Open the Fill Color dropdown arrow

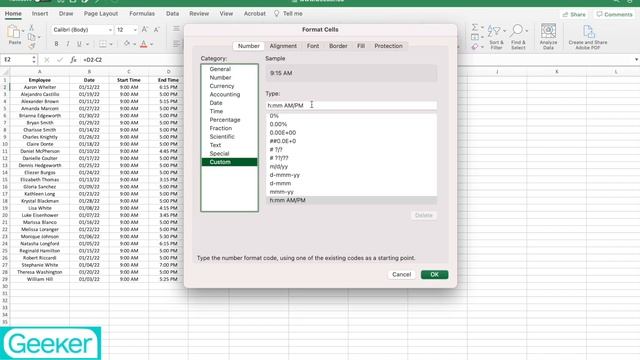134,44
